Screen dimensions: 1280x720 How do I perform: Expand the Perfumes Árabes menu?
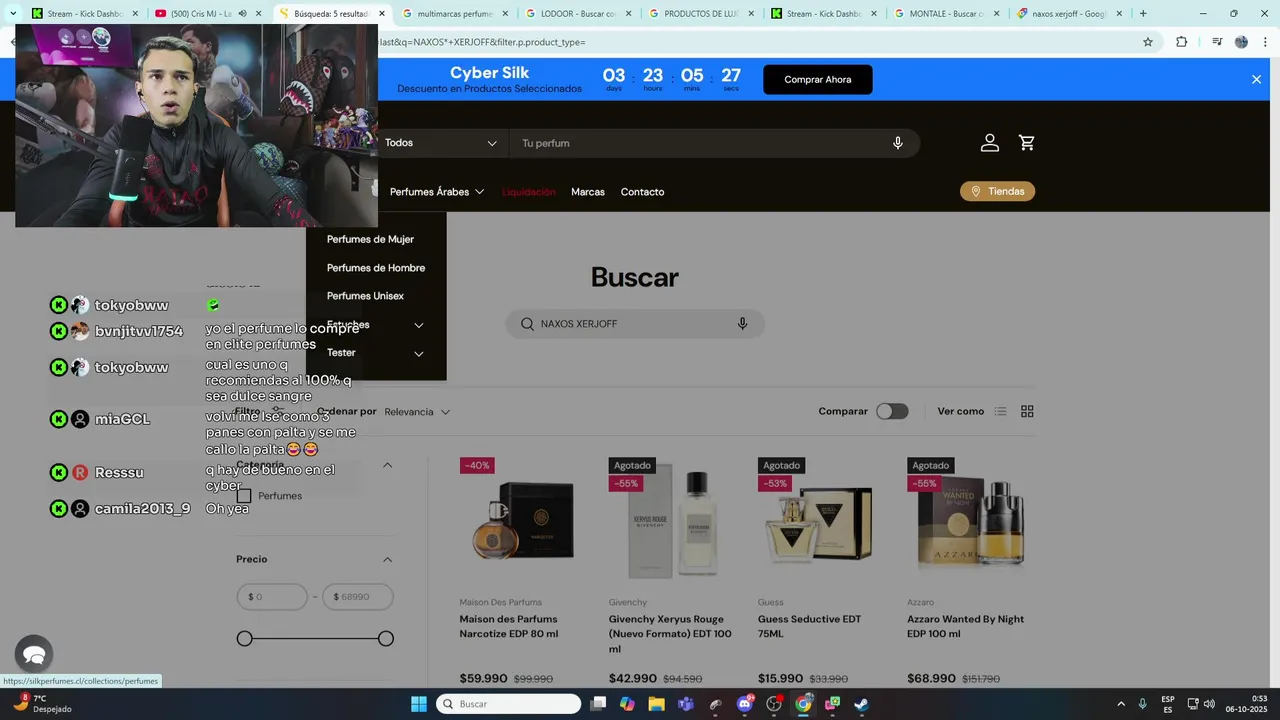[x=437, y=192]
